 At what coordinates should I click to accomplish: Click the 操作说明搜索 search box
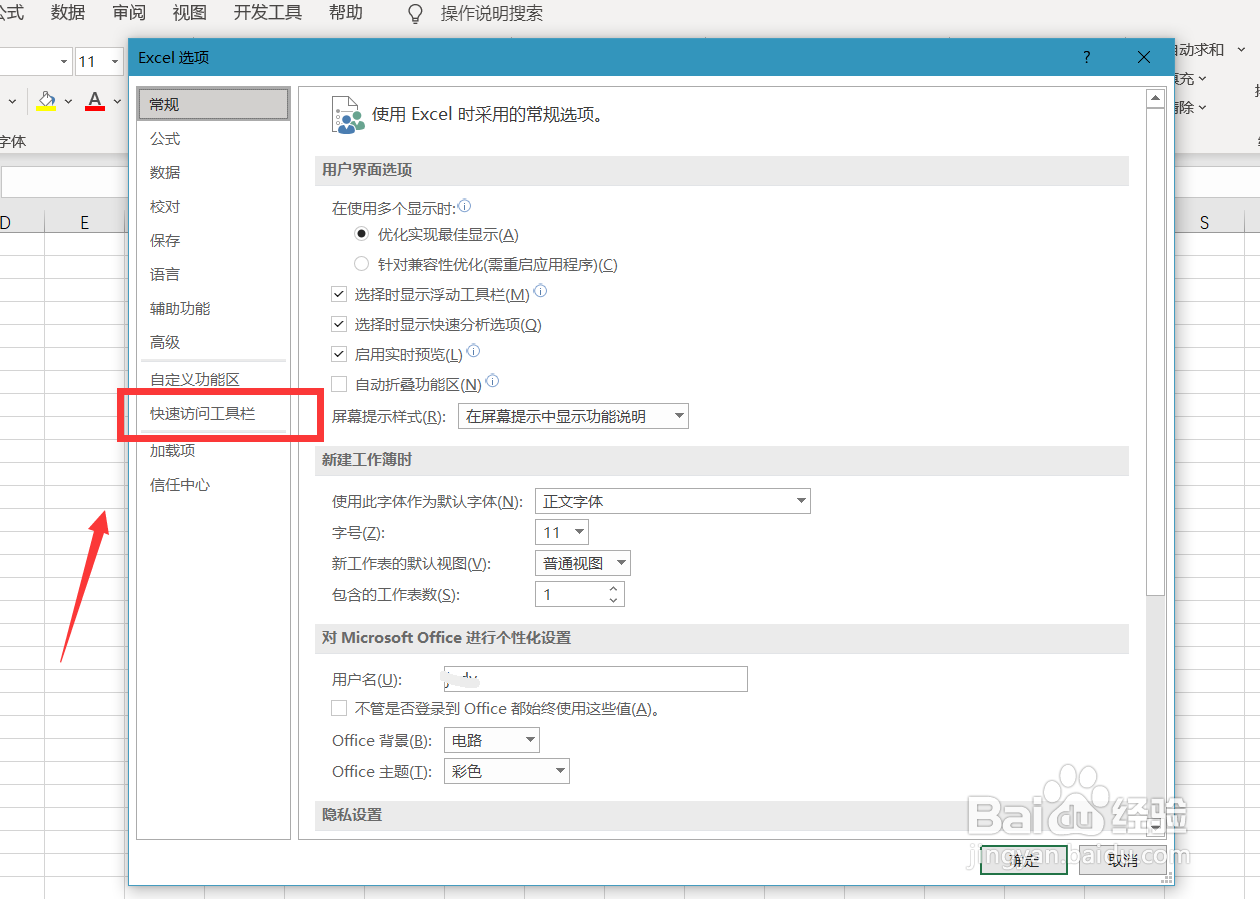coord(492,13)
